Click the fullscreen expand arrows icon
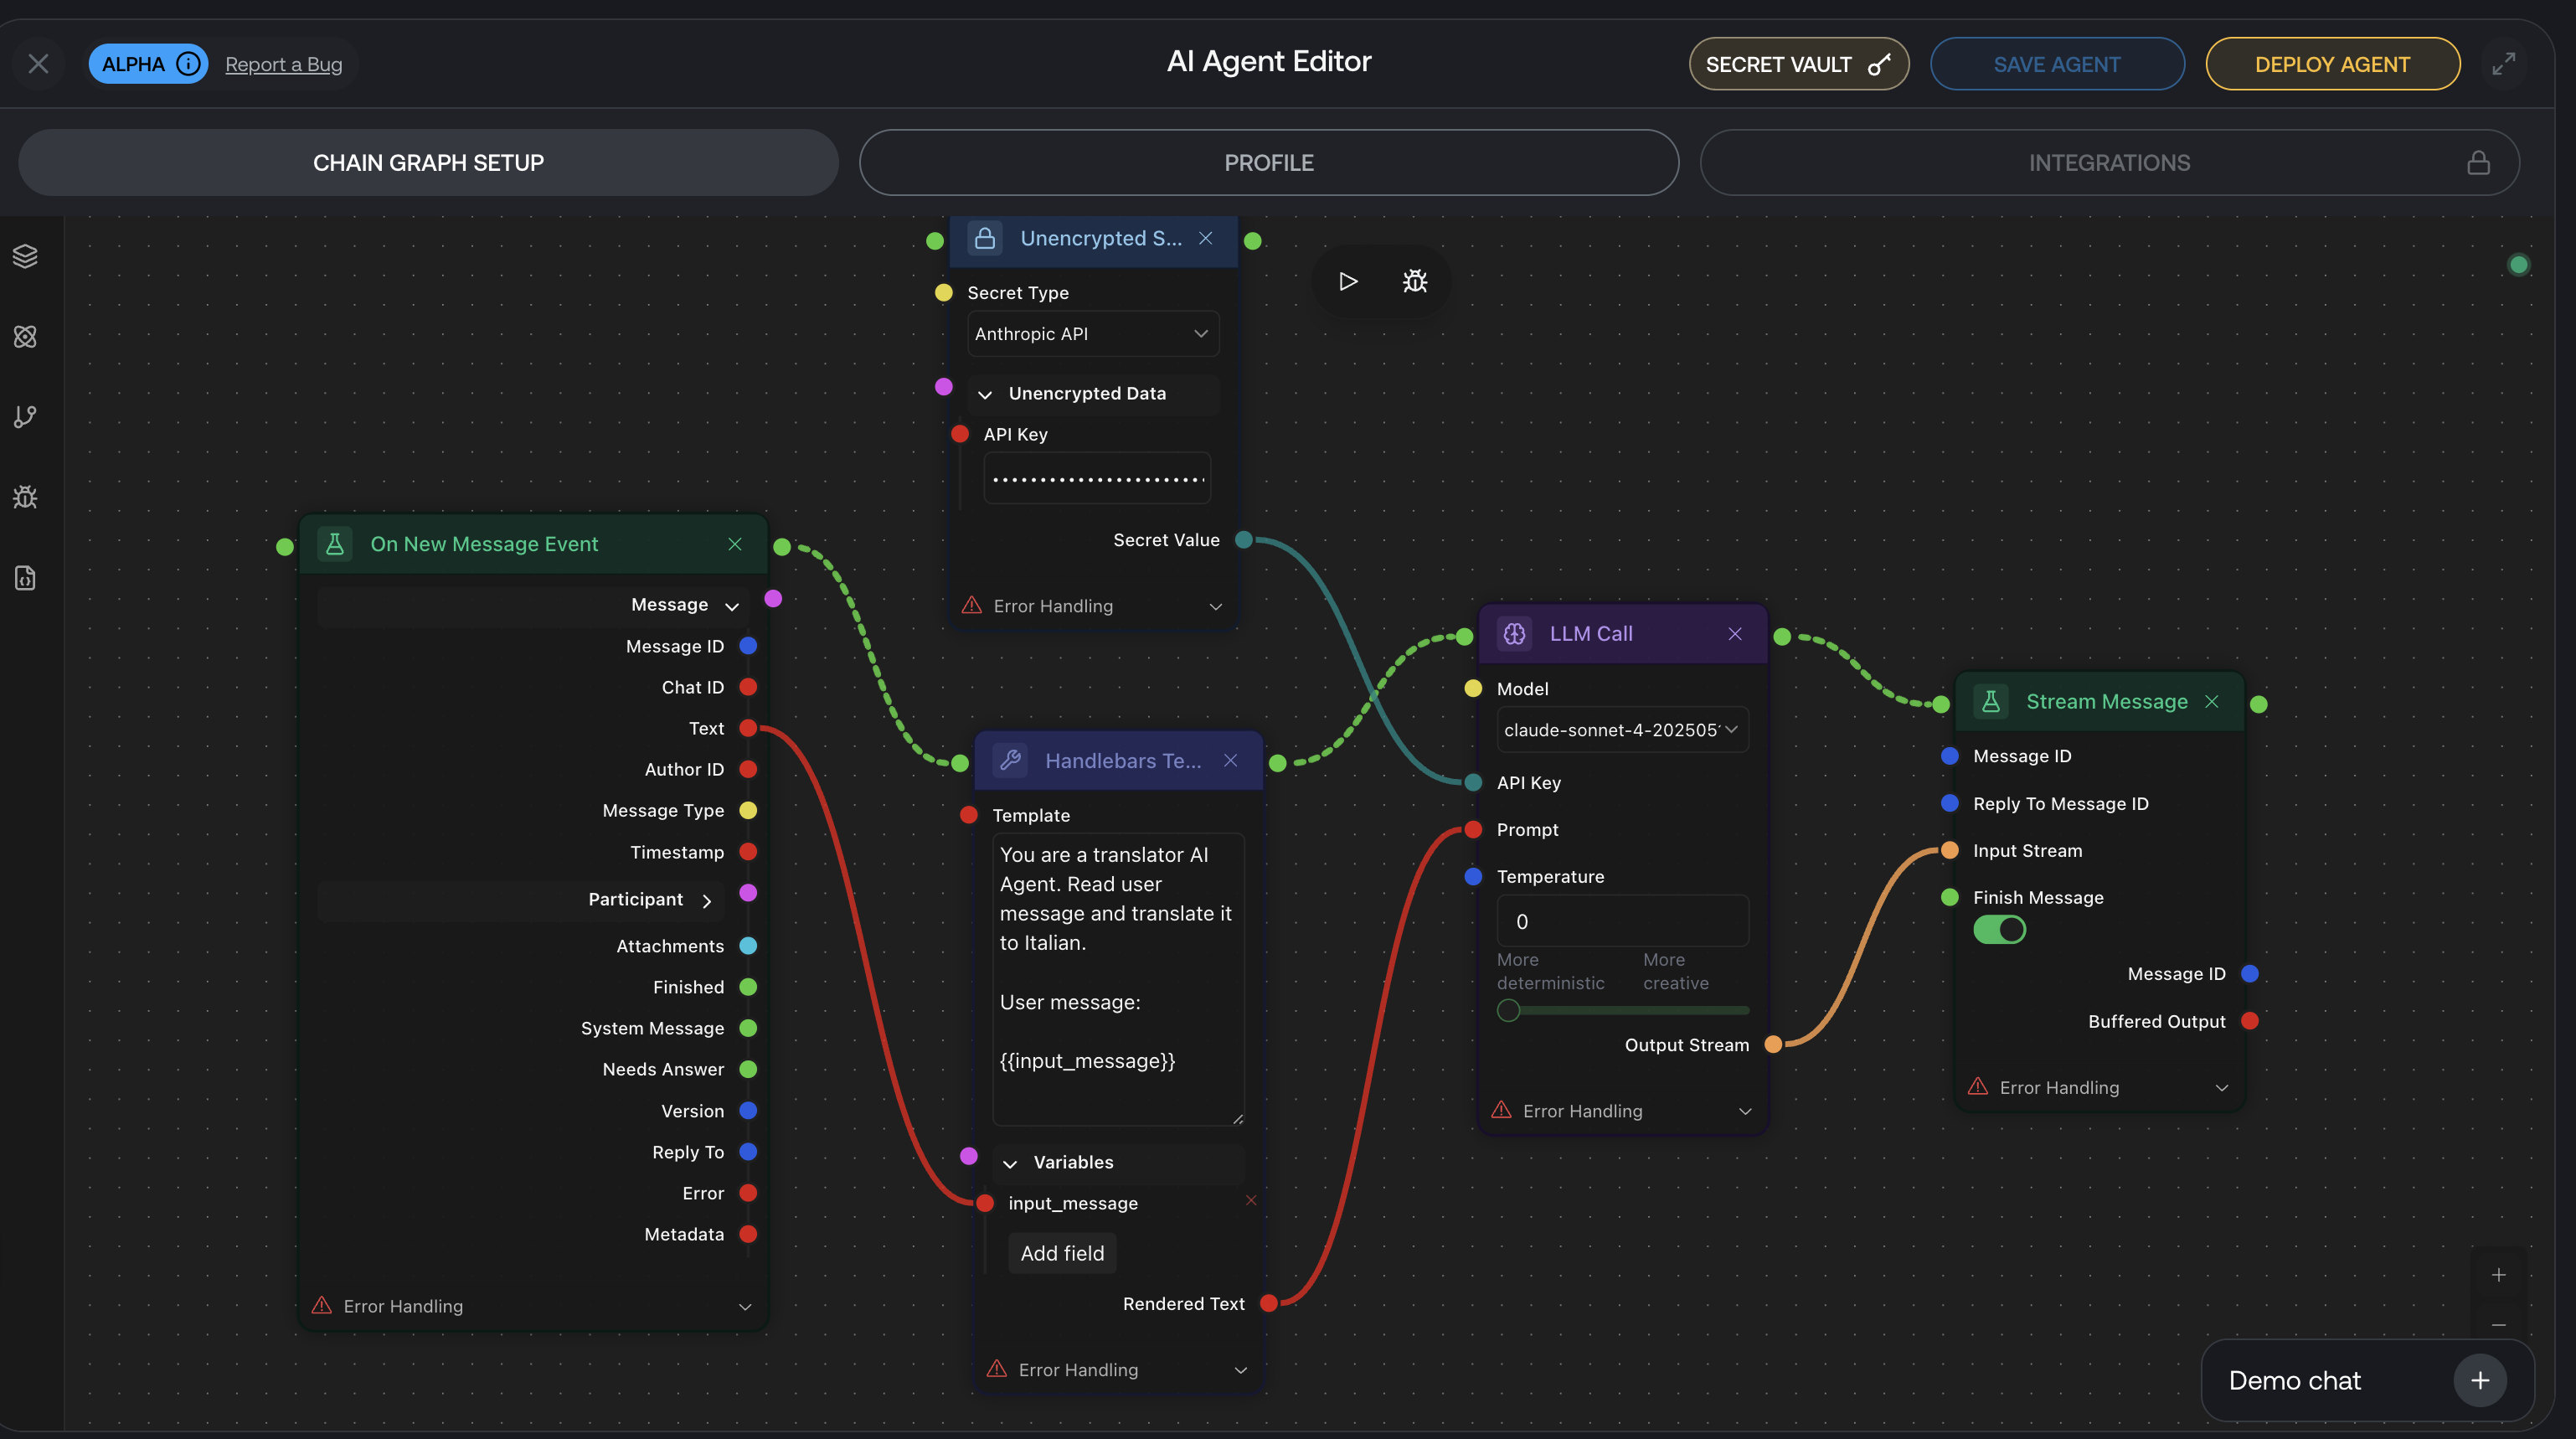This screenshot has width=2576, height=1439. (2503, 64)
